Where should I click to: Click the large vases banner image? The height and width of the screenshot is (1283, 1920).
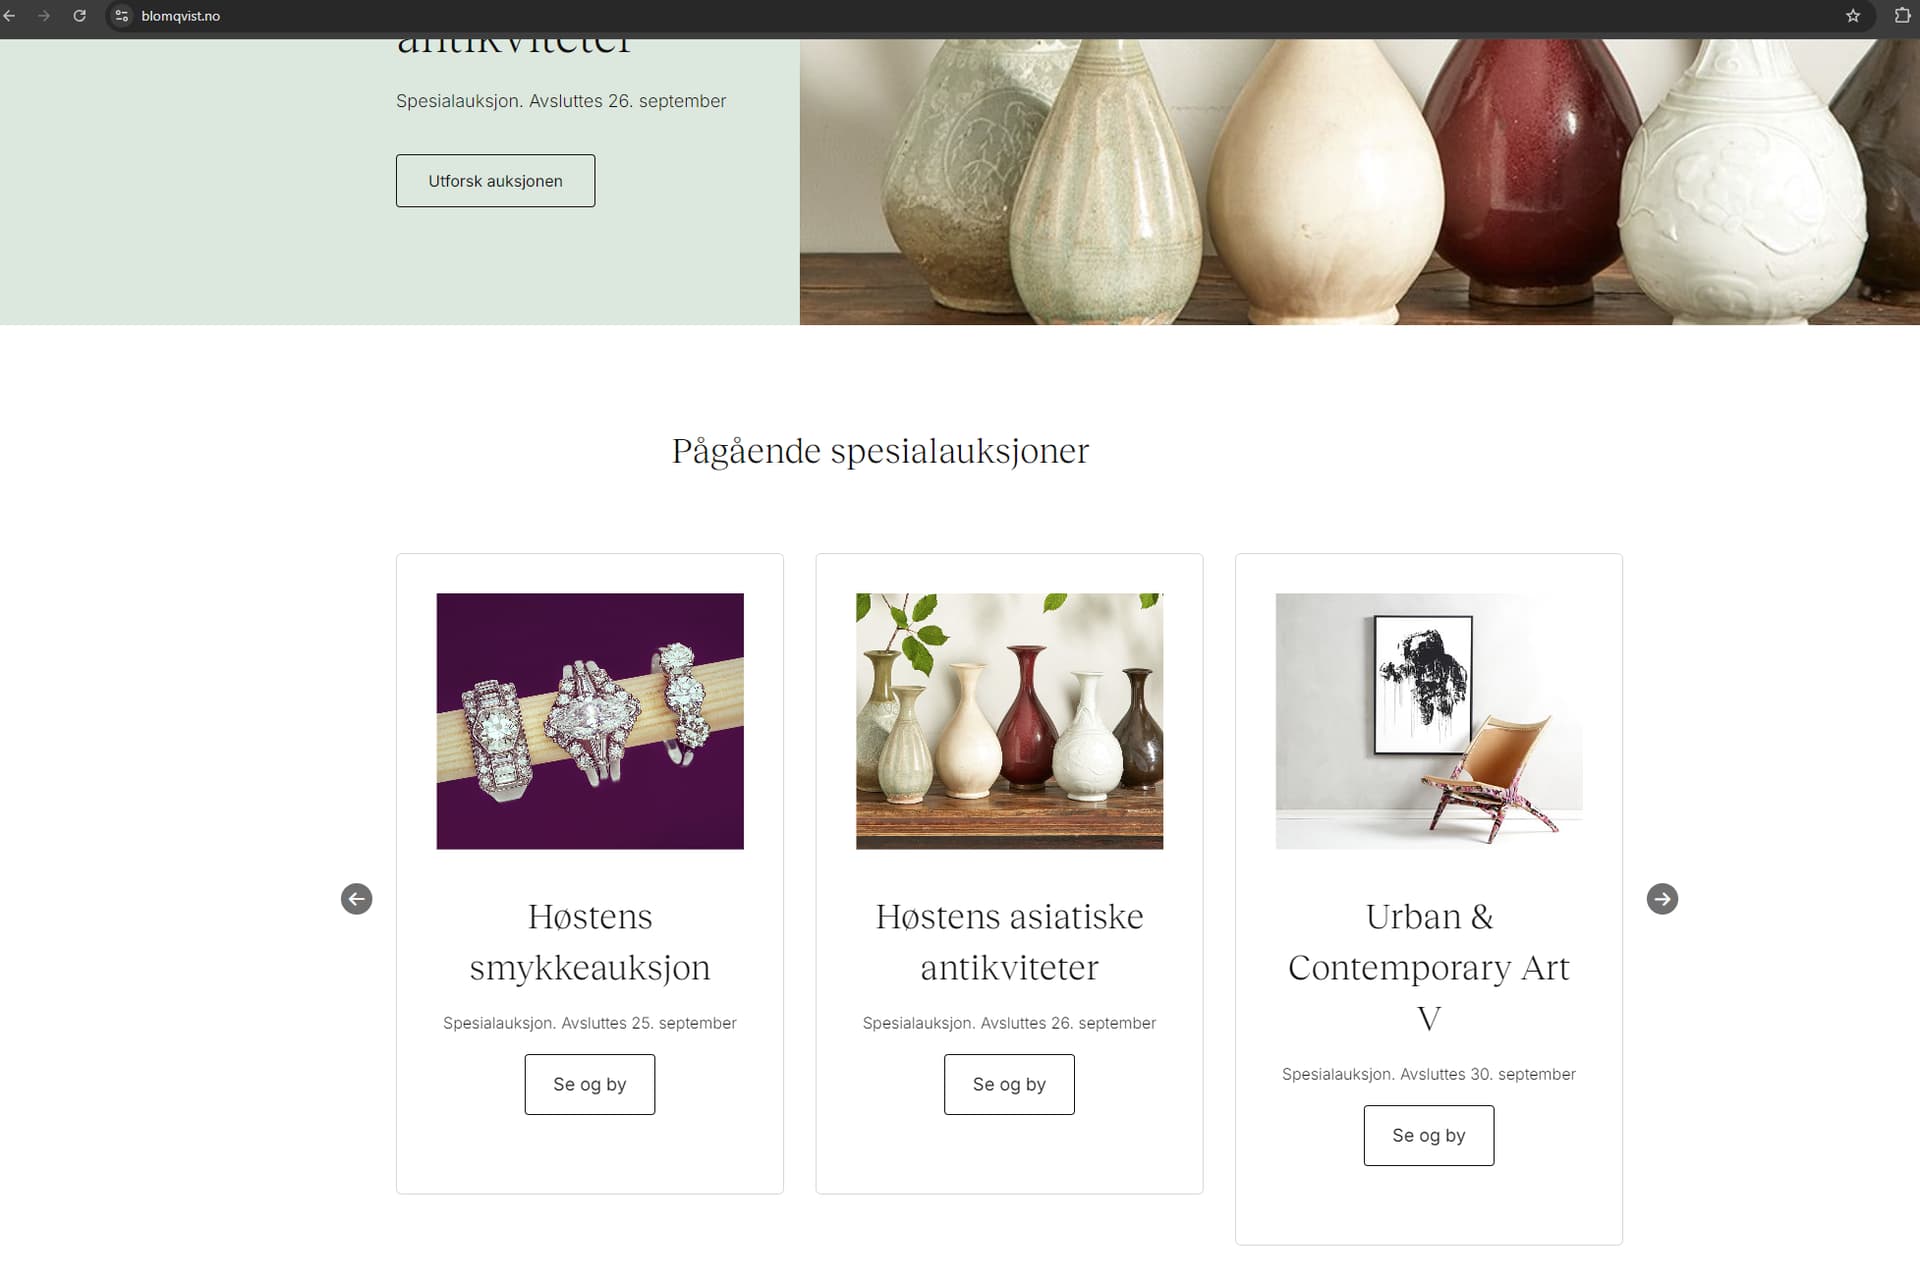pos(1360,182)
